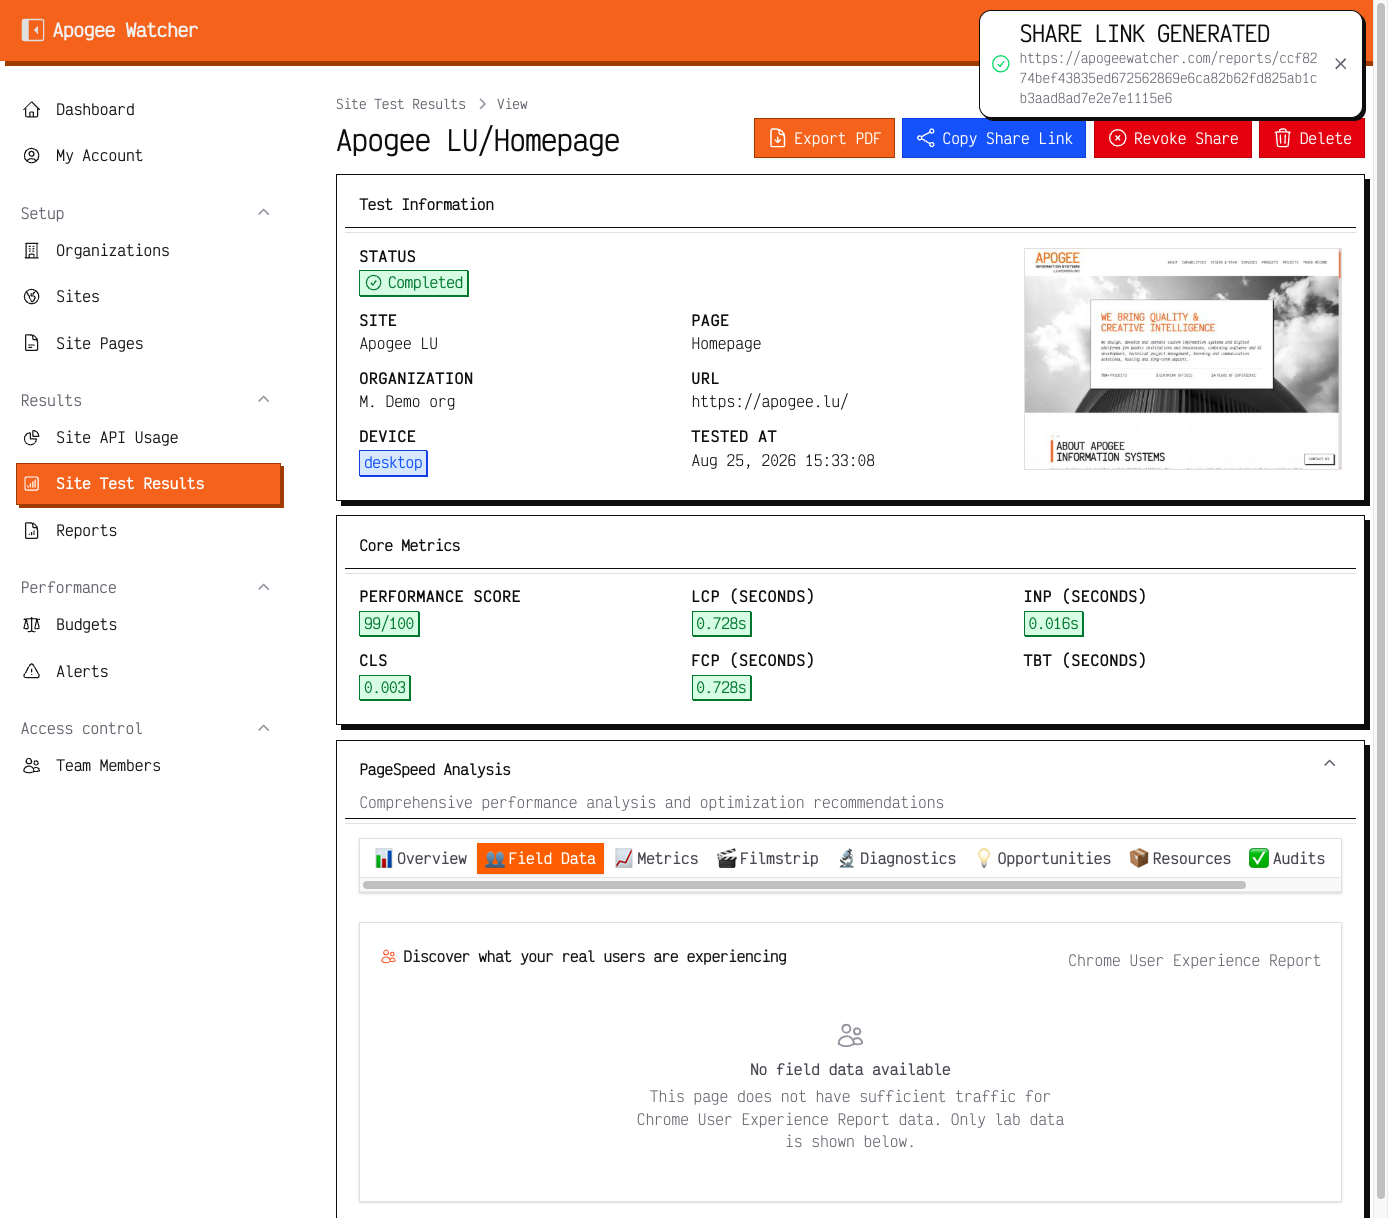Click the 99/100 performance score badge
1388x1218 pixels.
click(389, 624)
